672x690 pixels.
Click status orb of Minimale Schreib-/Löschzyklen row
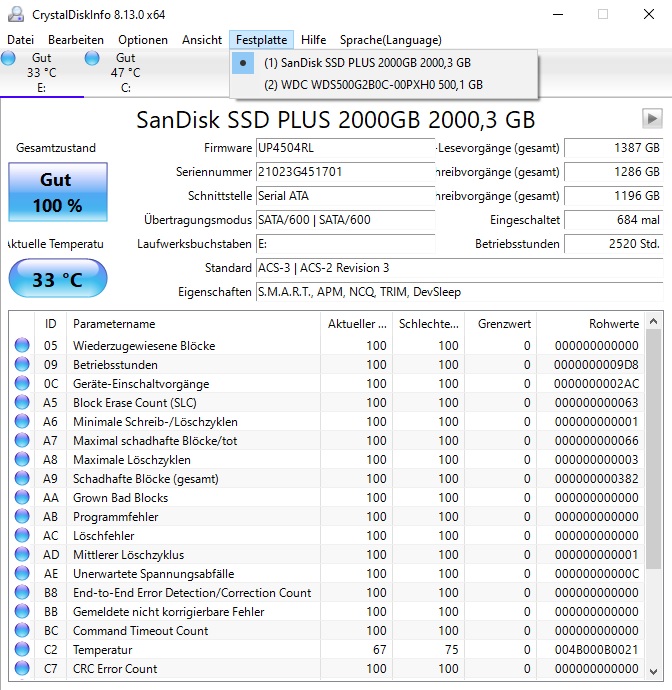(22, 421)
